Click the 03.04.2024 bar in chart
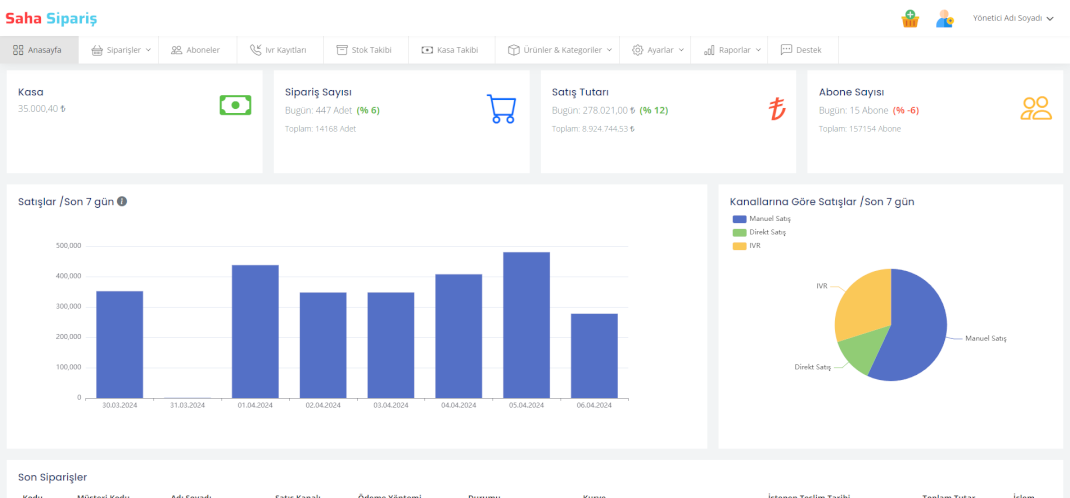Image resolution: width=1070 pixels, height=498 pixels. (x=391, y=345)
